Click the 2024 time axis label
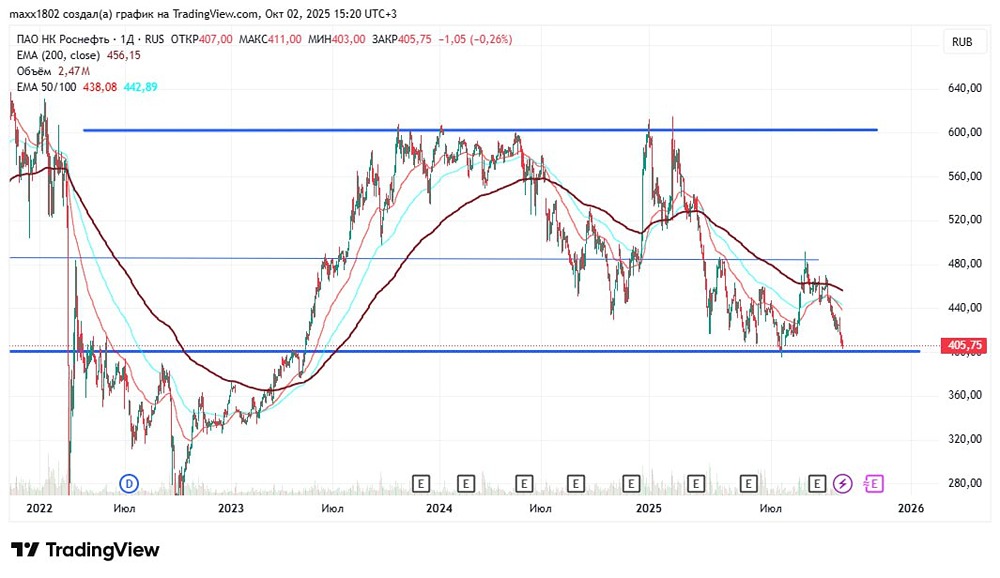1000x578 pixels. click(x=439, y=508)
